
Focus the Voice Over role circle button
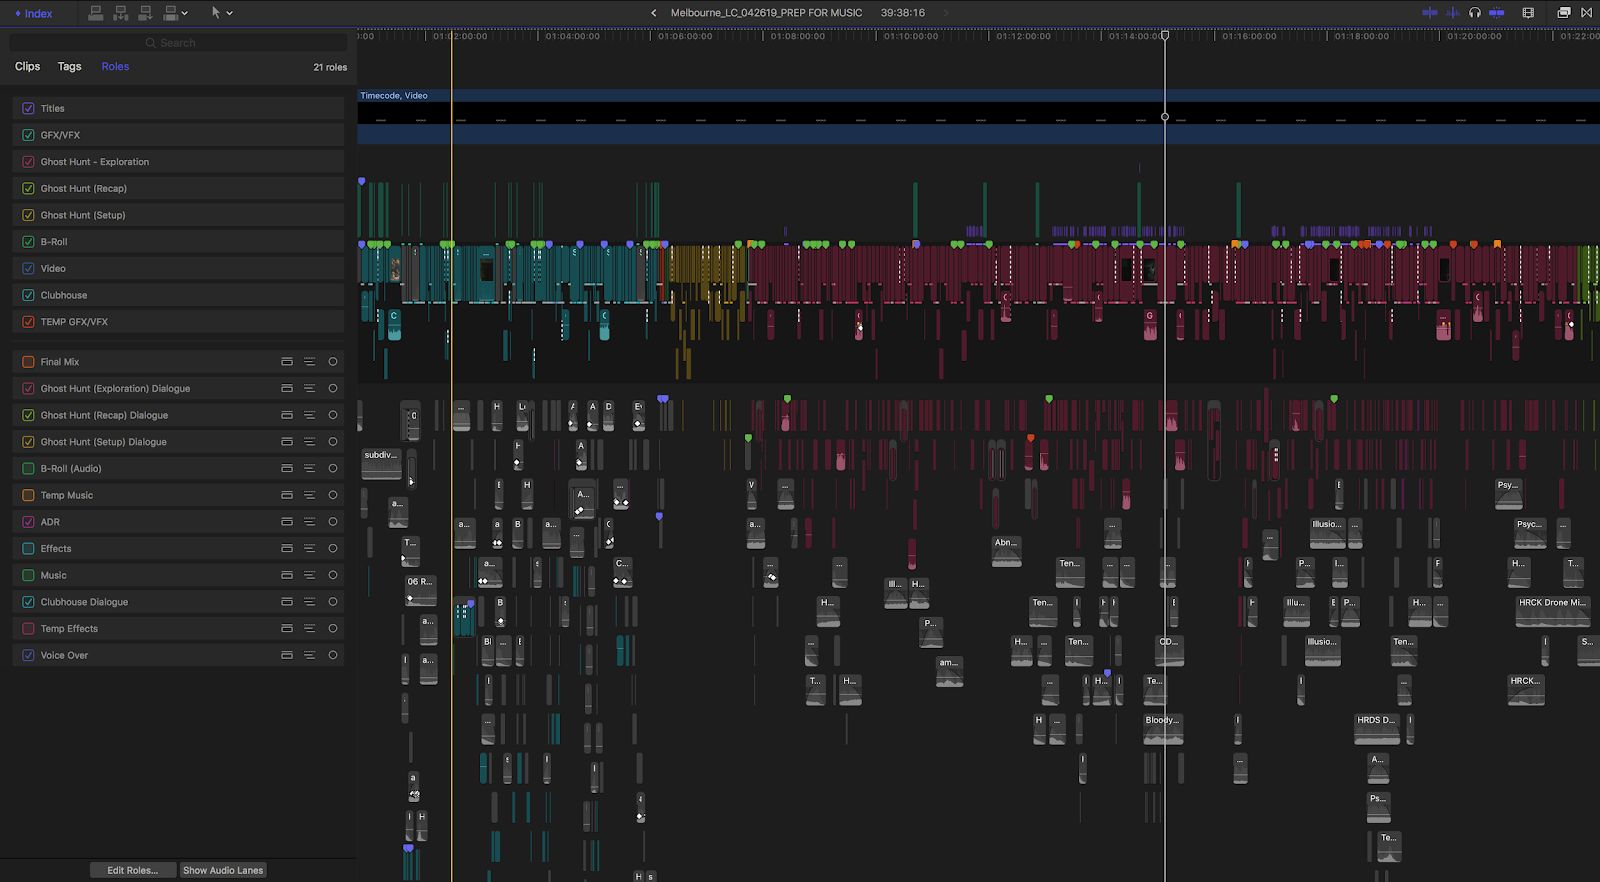click(x=333, y=655)
